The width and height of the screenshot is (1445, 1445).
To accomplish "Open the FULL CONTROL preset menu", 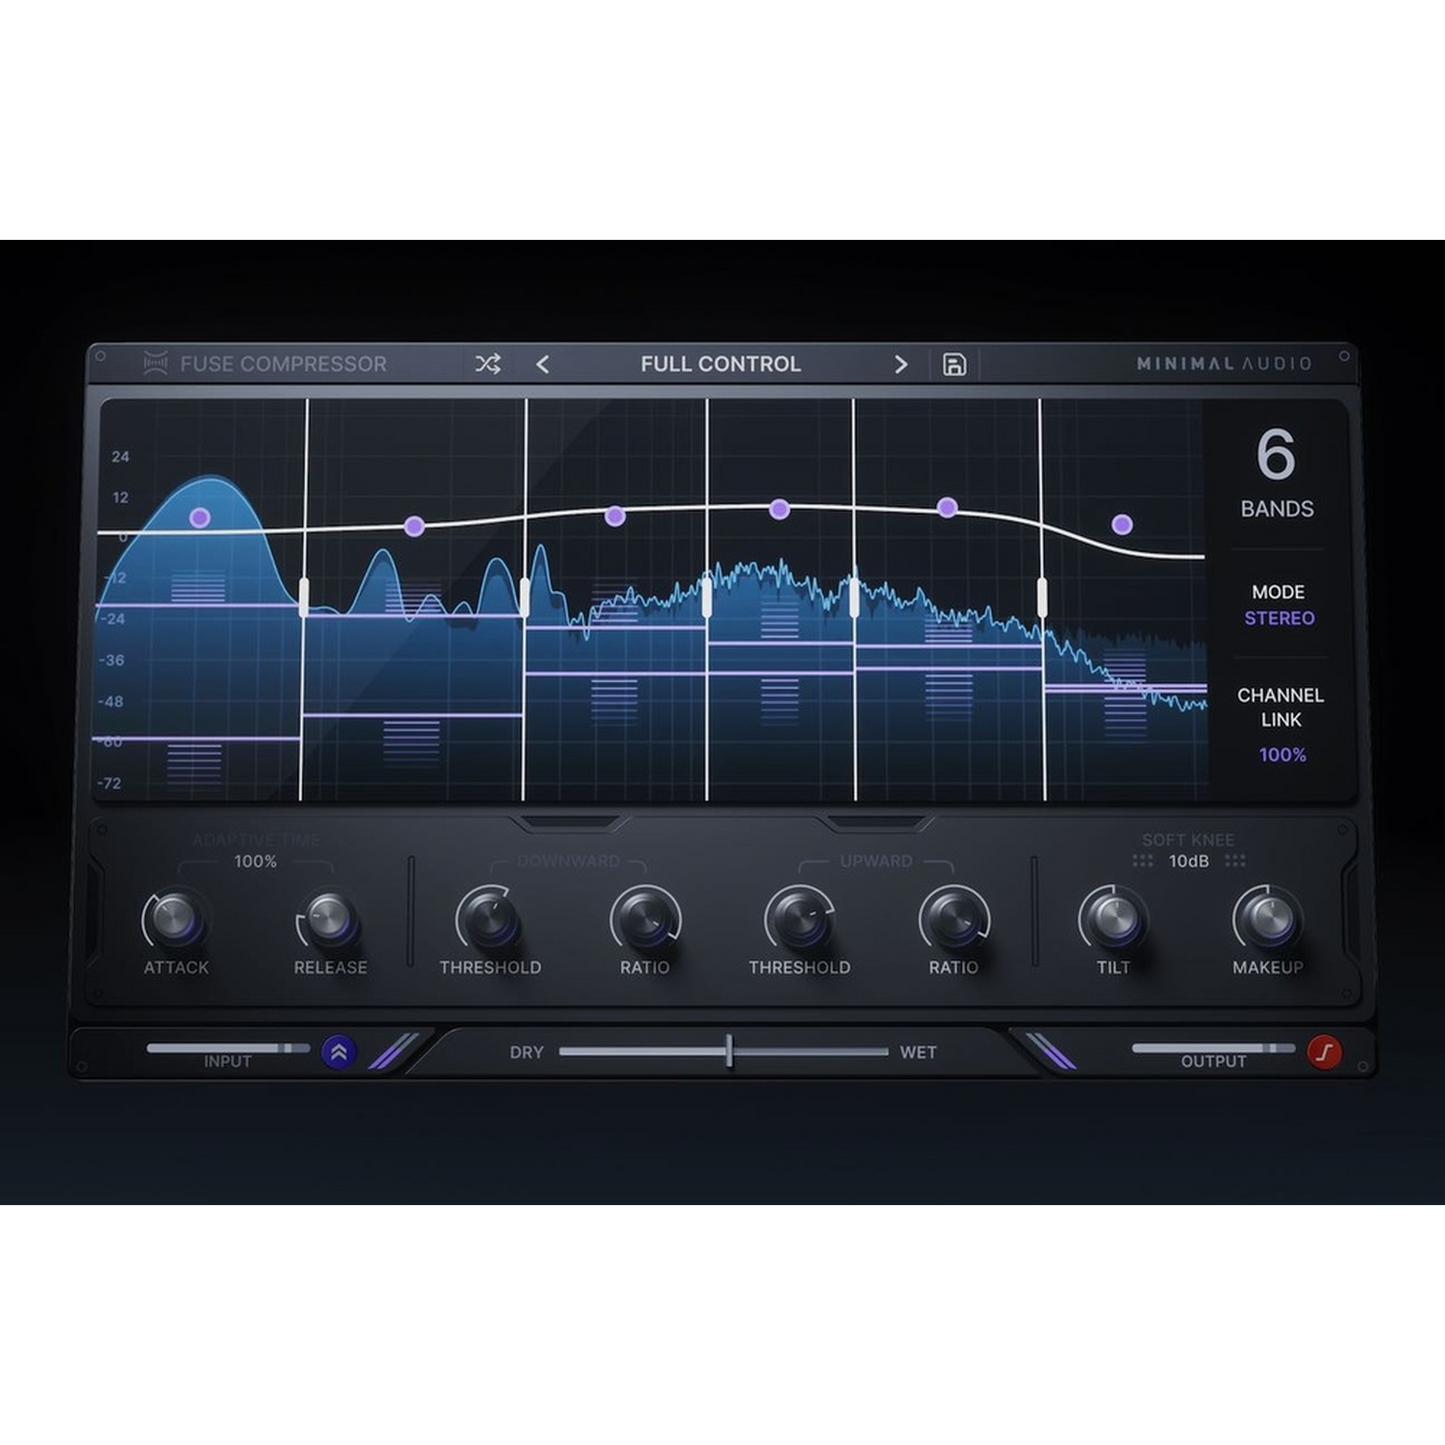I will [x=720, y=364].
